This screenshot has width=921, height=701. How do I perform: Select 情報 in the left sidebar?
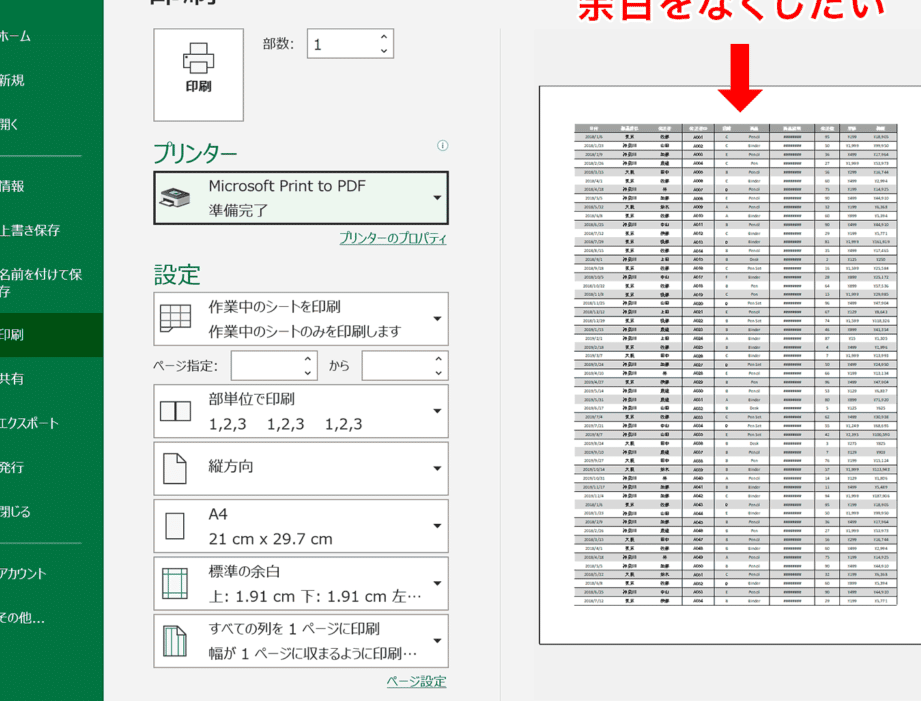(13, 186)
